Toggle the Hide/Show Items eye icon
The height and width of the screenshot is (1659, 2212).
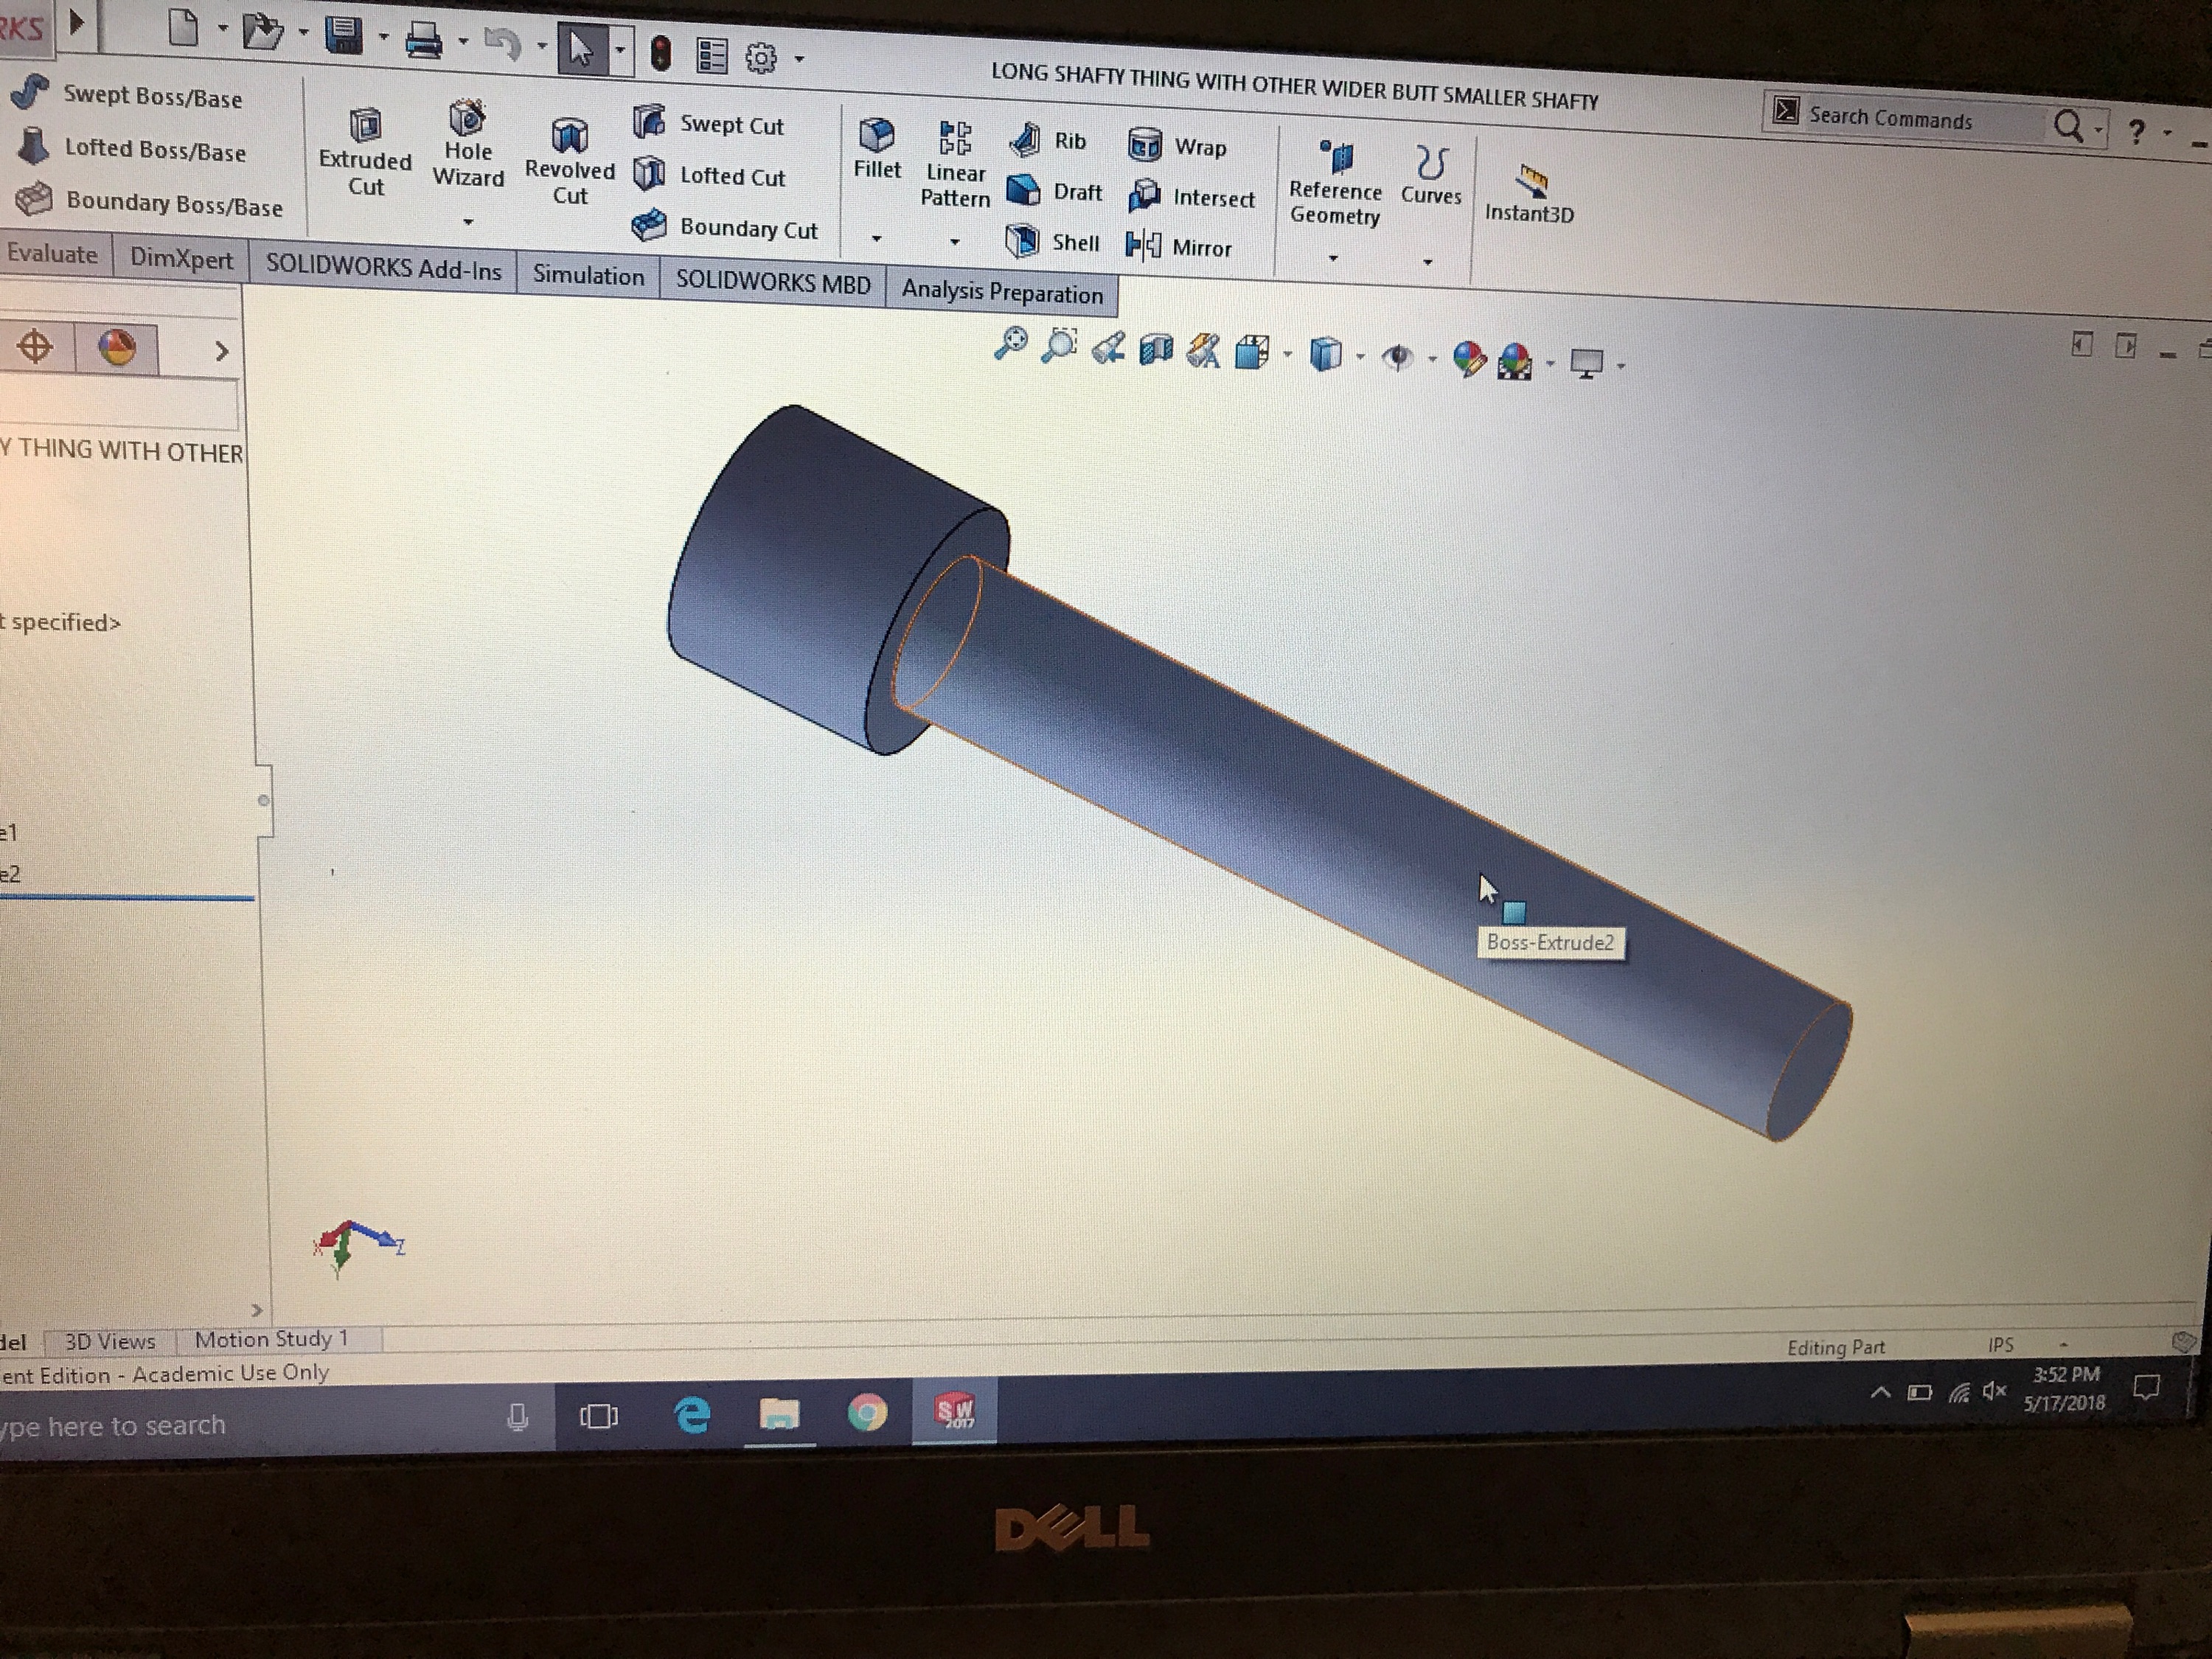click(x=1397, y=357)
